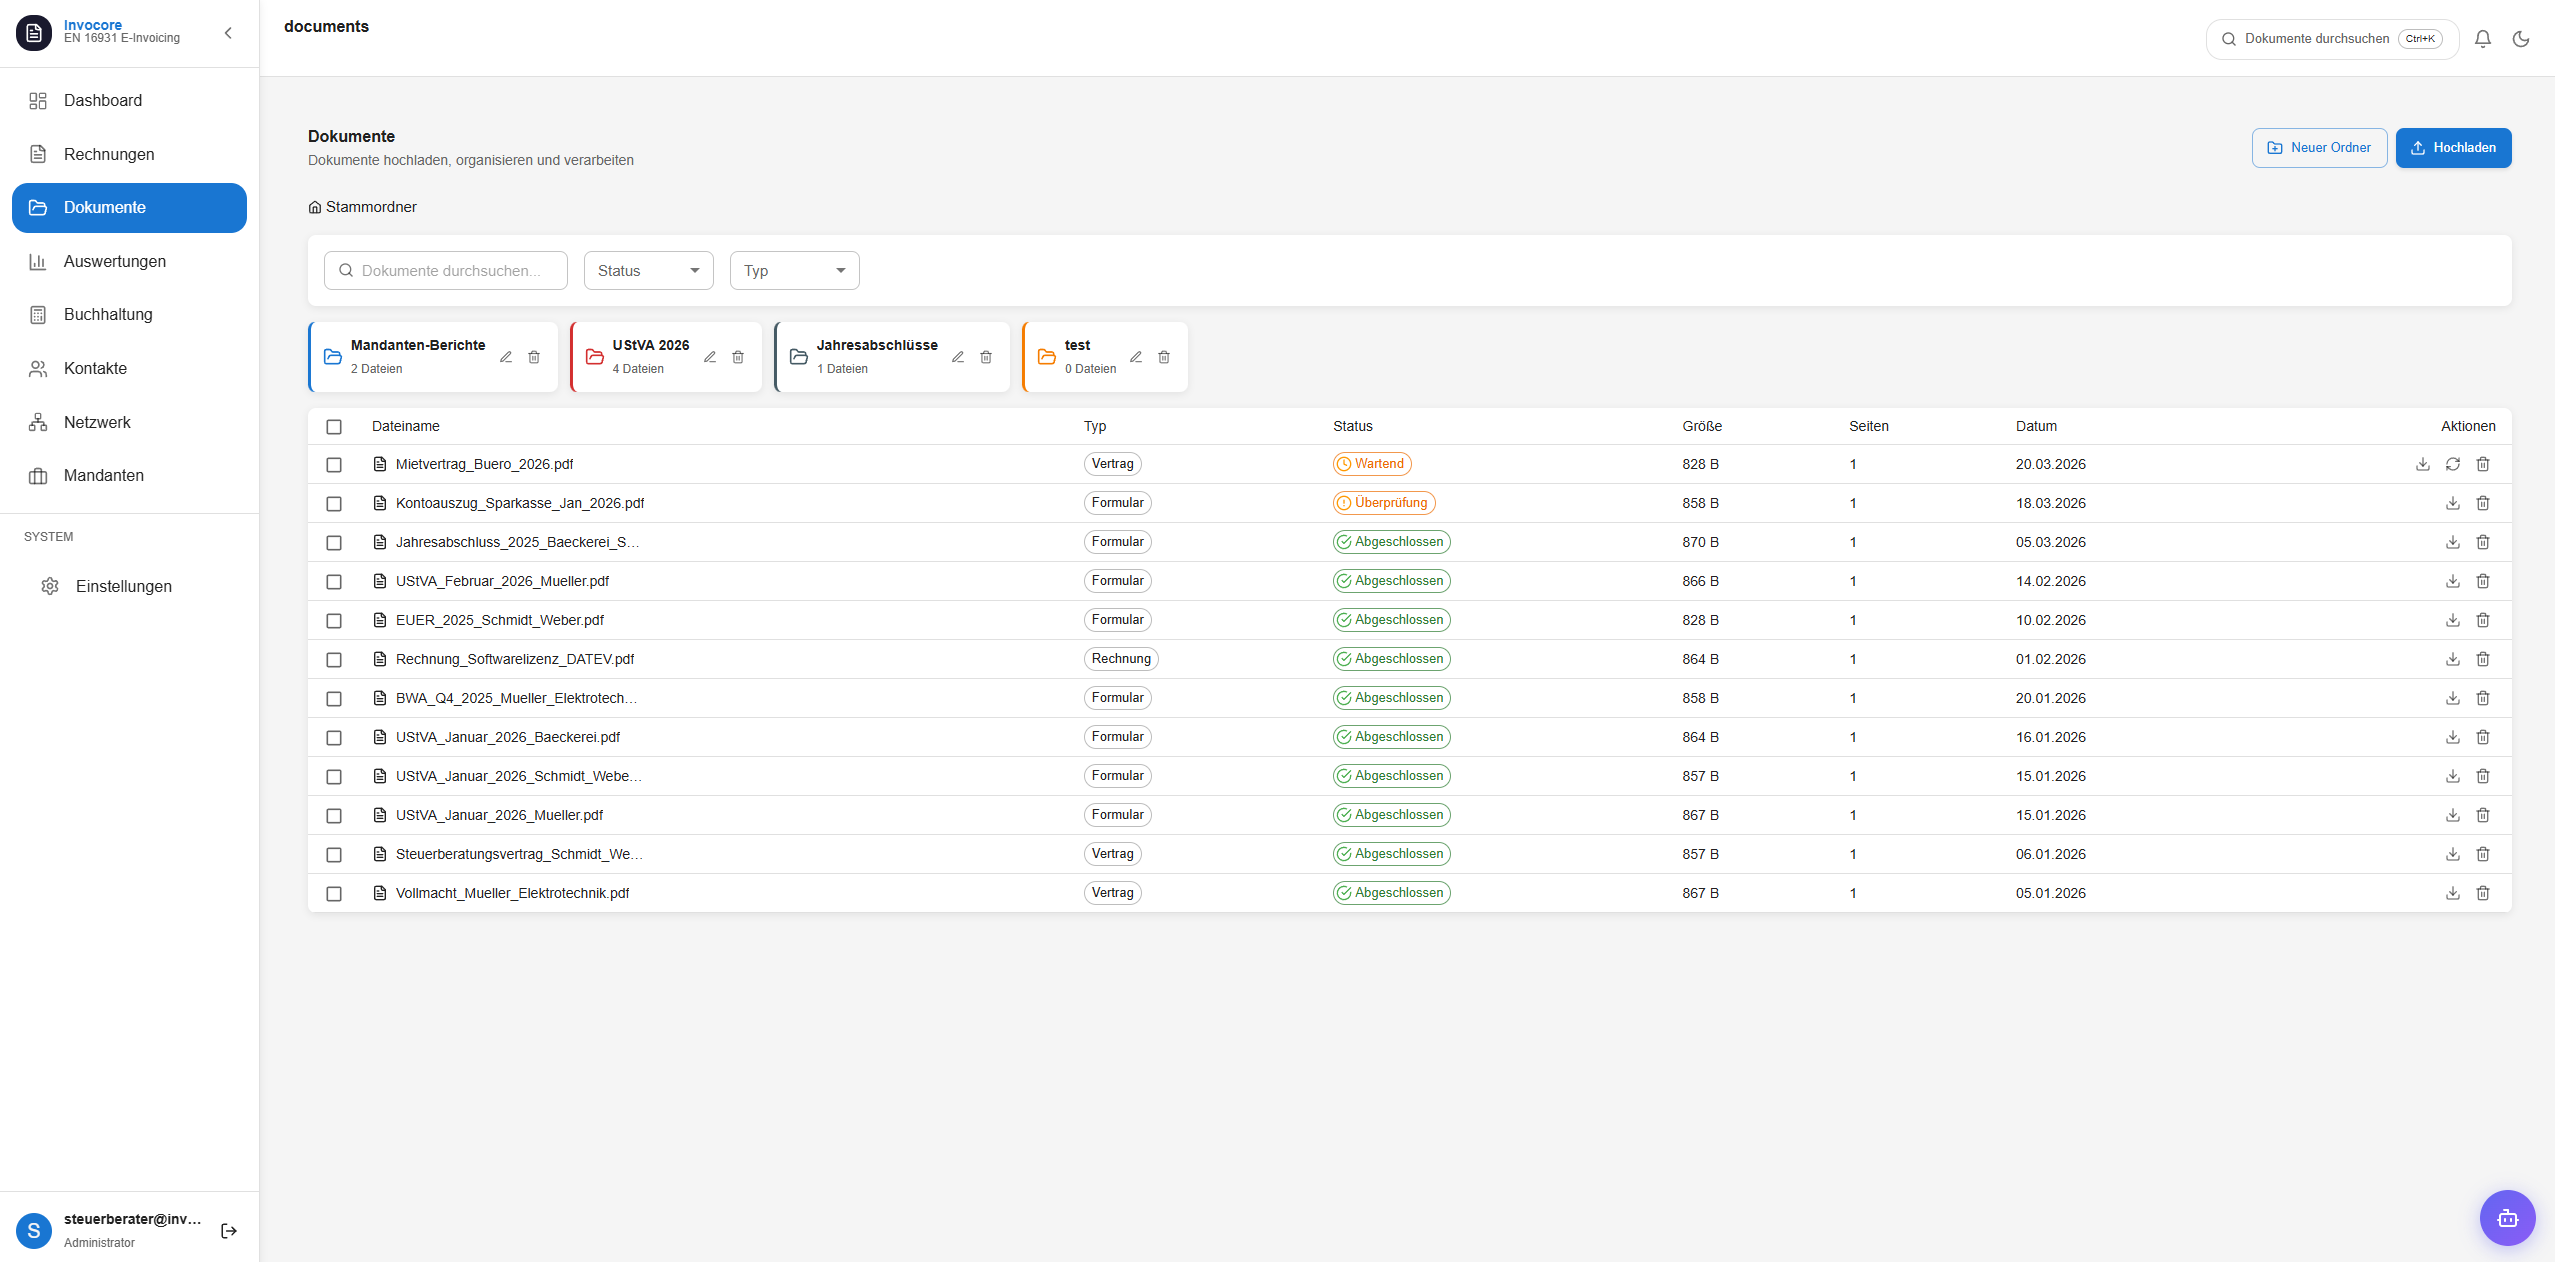2555x1262 pixels.
Task: Toggle dark mode moon icon
Action: (2521, 39)
